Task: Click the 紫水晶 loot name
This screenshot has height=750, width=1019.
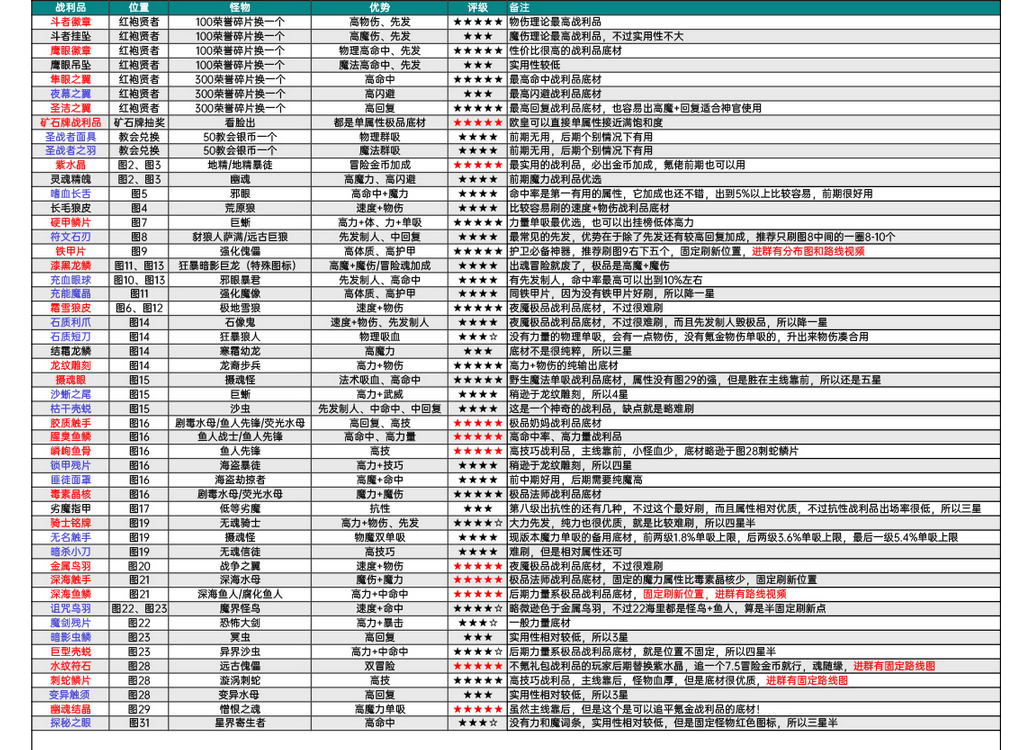Action: tap(70, 165)
